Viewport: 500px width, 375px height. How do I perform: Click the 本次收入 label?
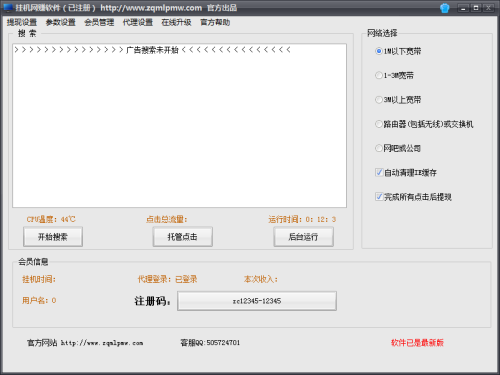pos(261,279)
